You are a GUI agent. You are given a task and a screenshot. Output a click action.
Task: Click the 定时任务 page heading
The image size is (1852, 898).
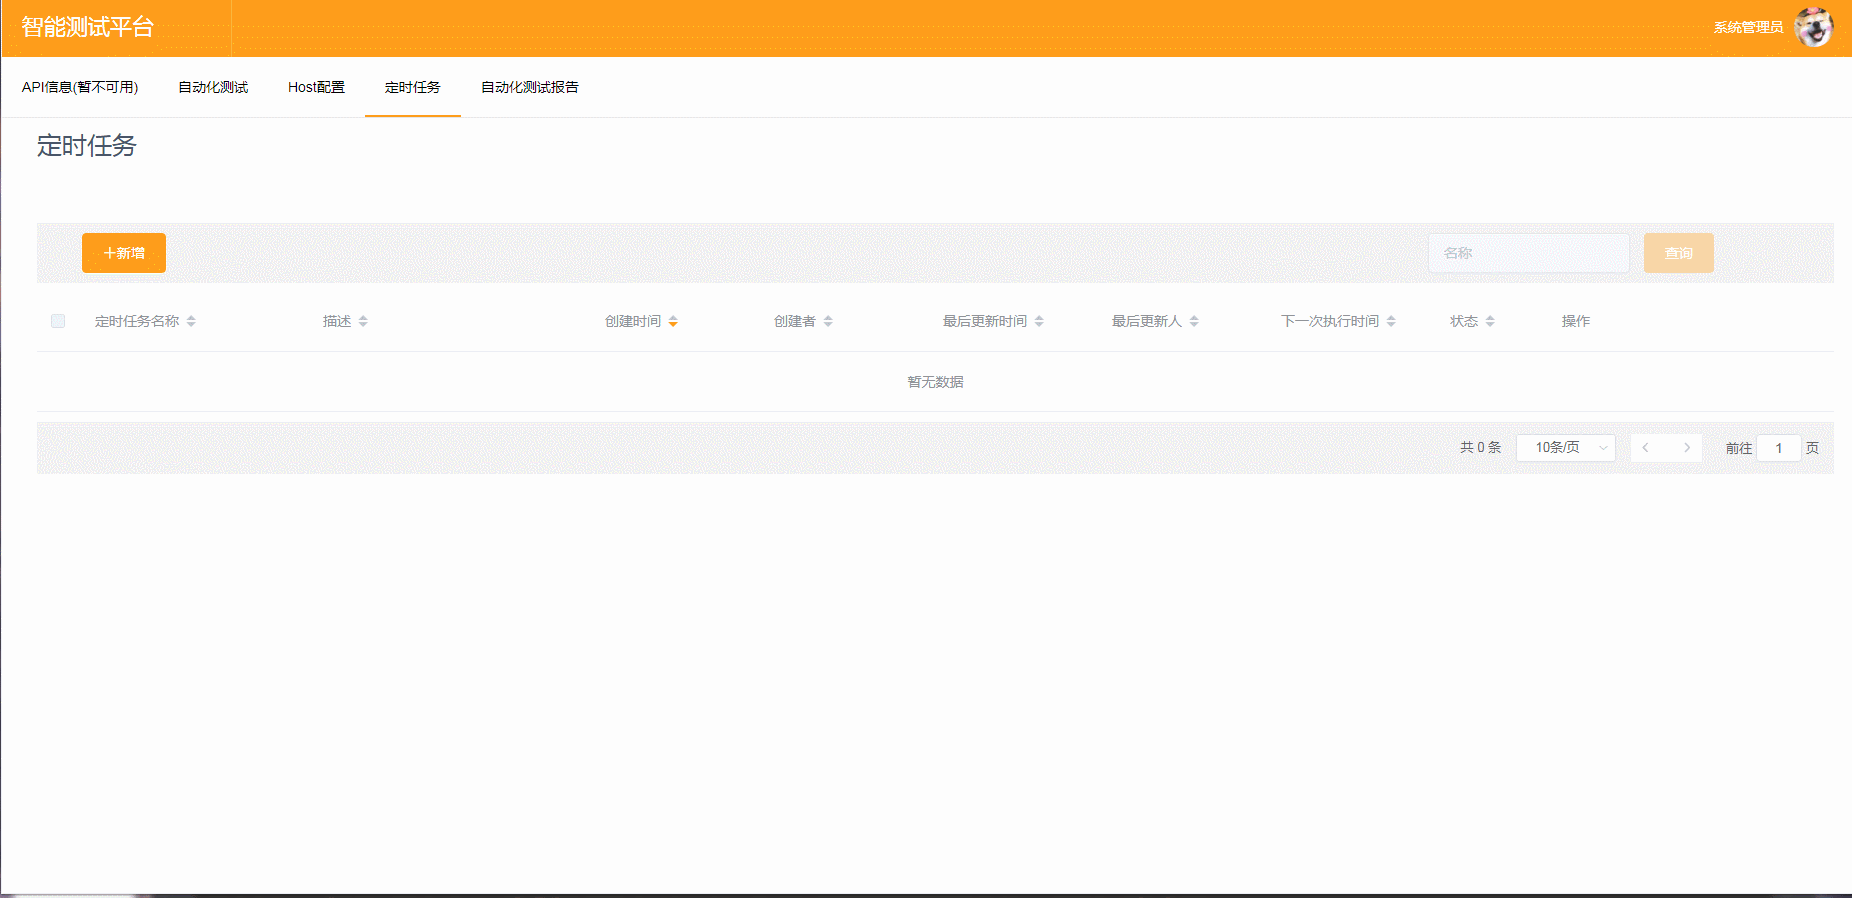point(87,146)
